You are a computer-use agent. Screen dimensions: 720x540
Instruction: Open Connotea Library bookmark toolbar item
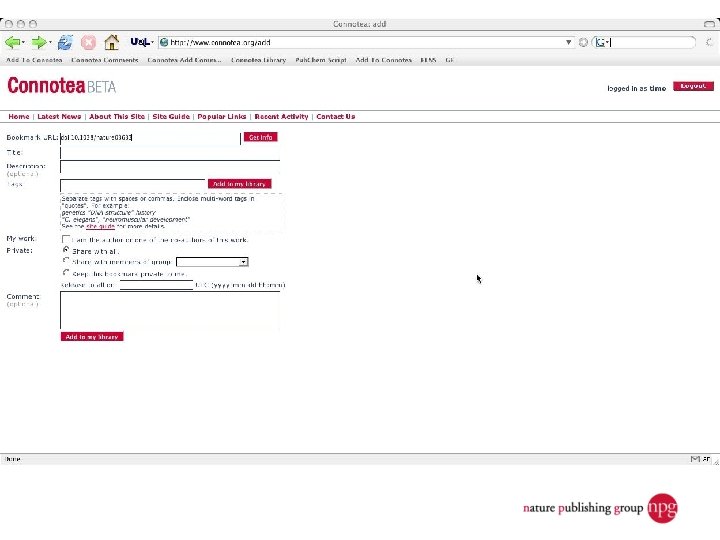(x=259, y=60)
